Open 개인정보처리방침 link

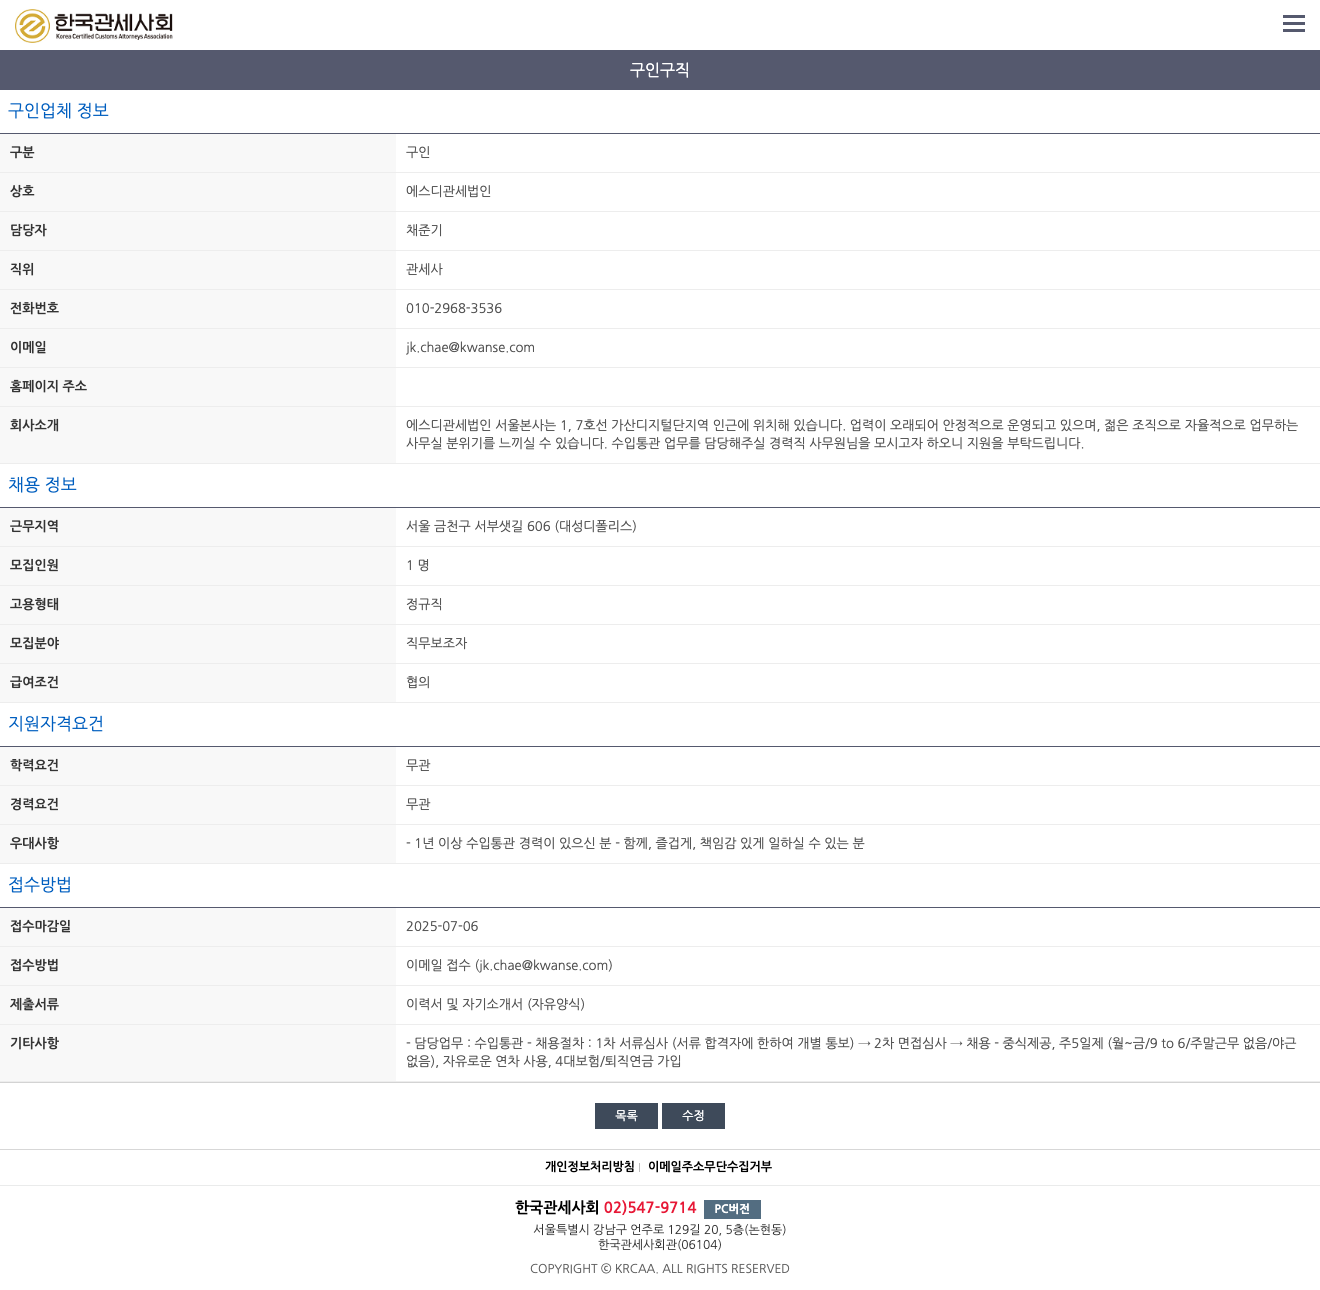coord(590,1167)
